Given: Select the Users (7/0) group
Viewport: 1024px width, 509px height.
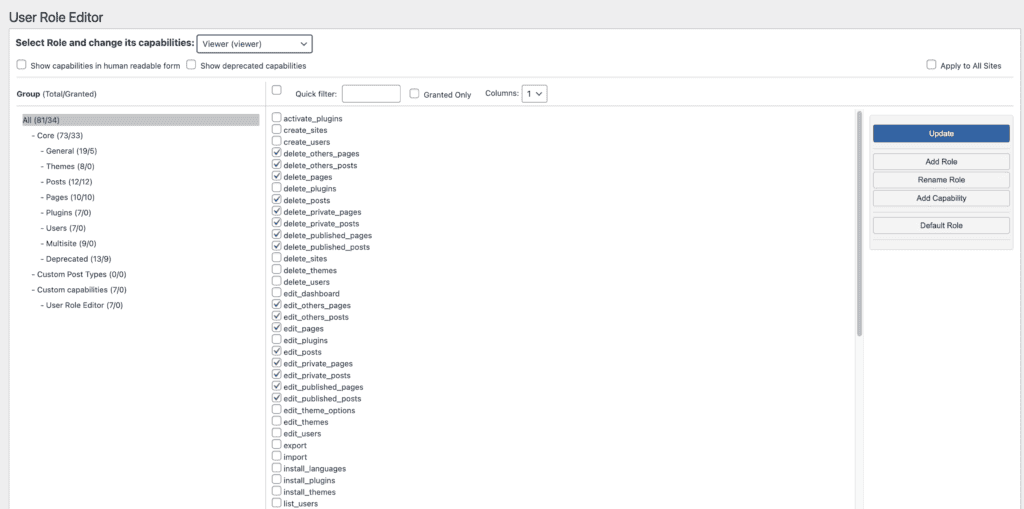Looking at the screenshot, I should (x=66, y=228).
